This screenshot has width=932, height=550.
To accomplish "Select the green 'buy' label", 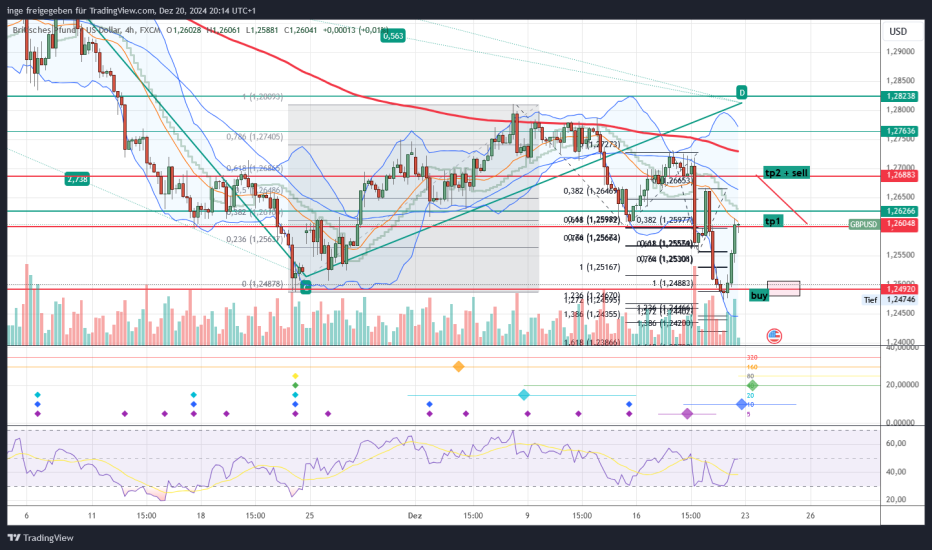I will 759,296.
